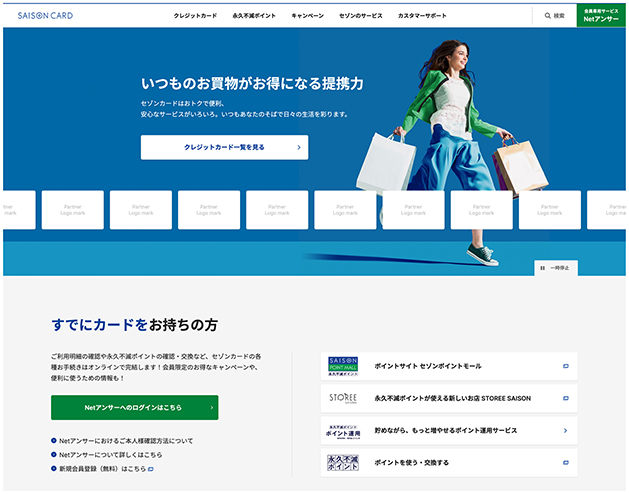Open 新規会員登録（無料）はこちら link

tap(103, 469)
